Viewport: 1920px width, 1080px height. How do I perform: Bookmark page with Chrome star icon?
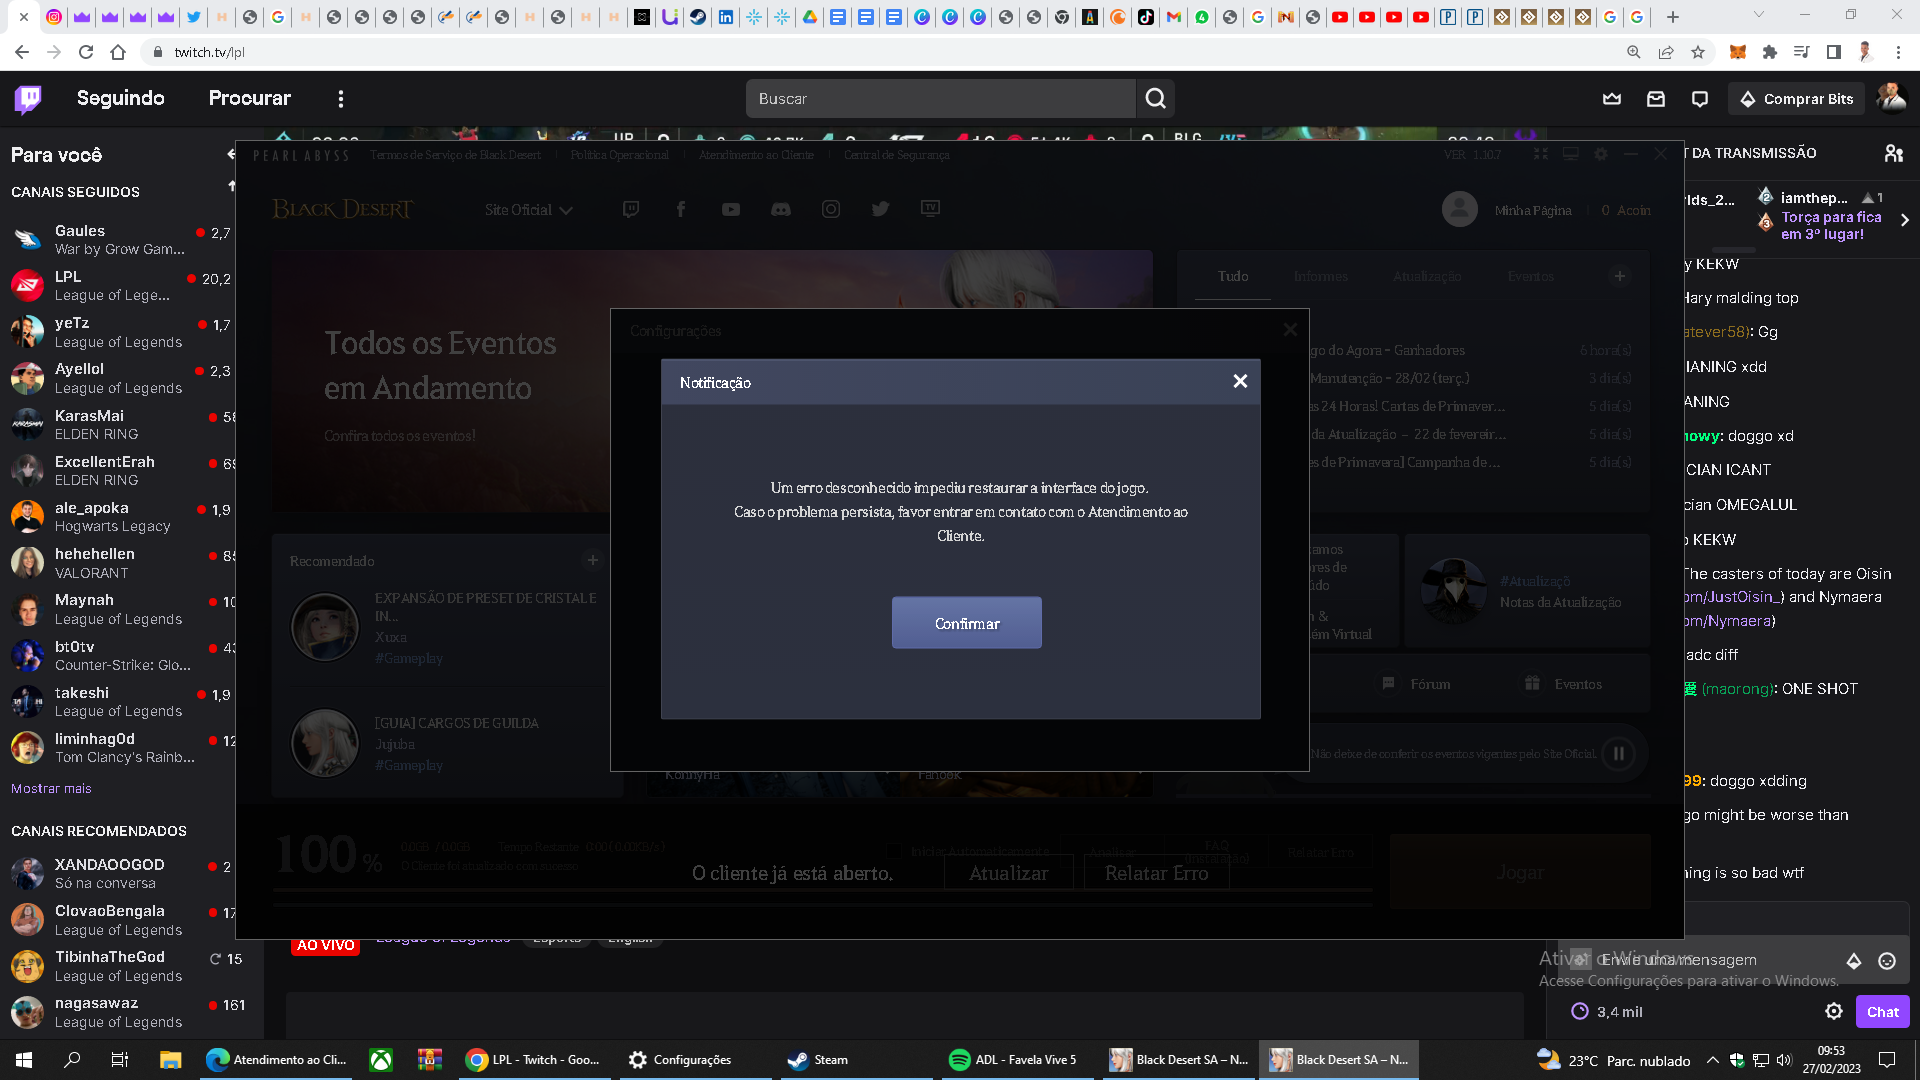click(x=1698, y=52)
